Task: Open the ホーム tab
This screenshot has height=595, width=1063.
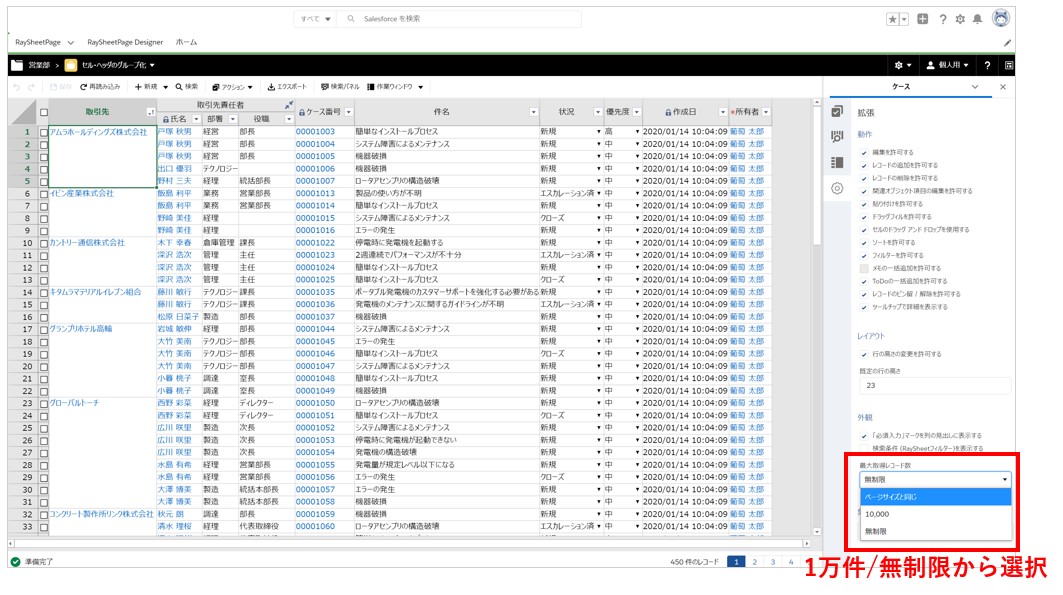Action: (x=186, y=42)
